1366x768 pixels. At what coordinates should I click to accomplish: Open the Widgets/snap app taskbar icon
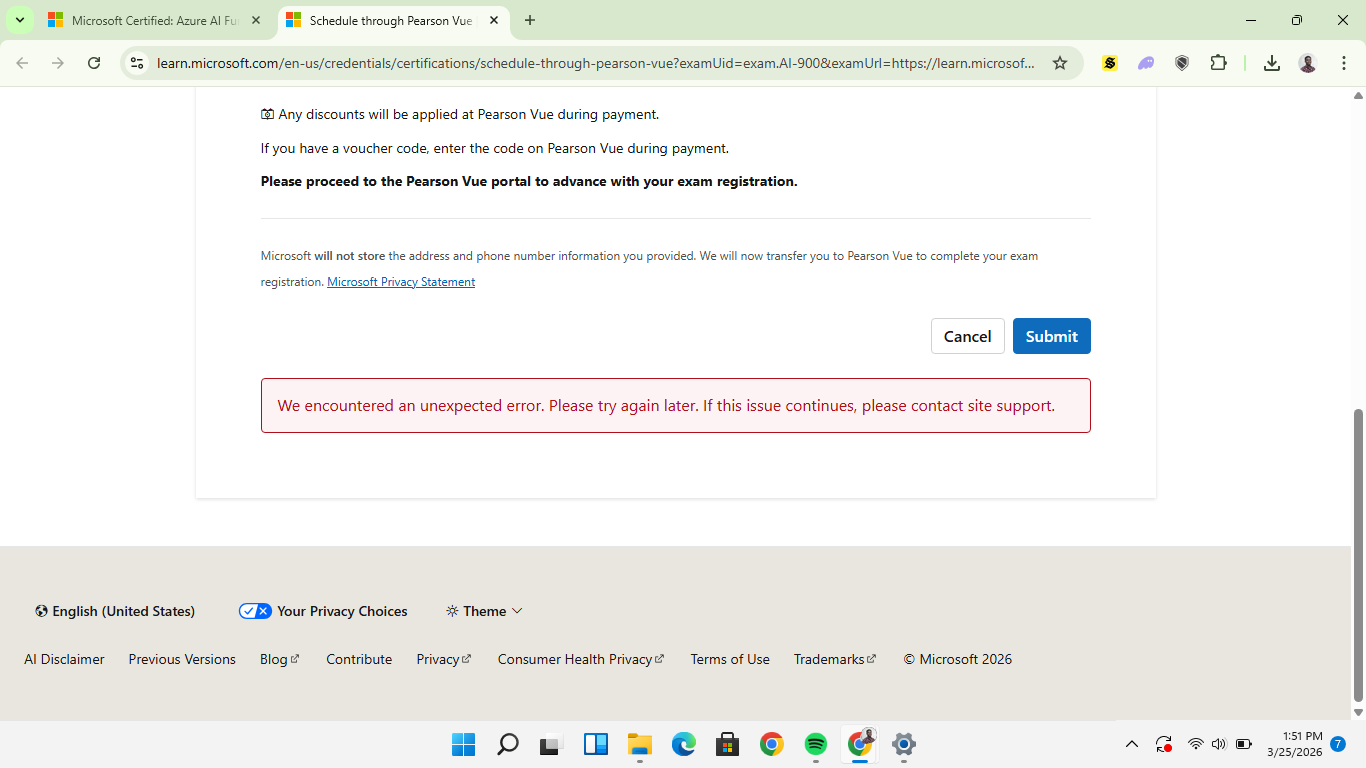pos(596,744)
